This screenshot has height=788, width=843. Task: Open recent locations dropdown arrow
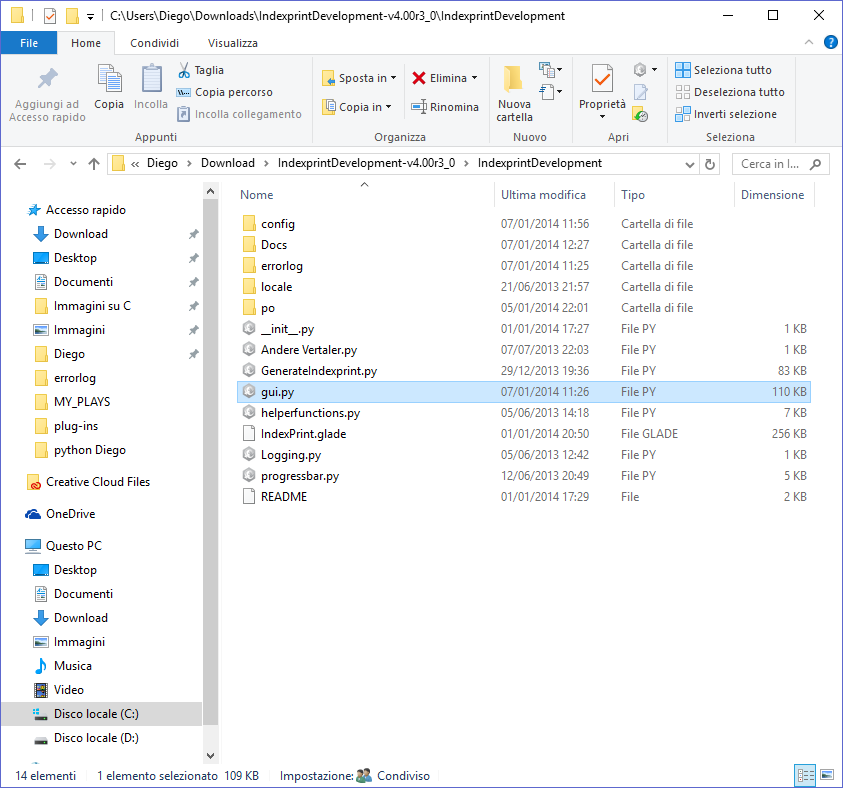[73, 164]
